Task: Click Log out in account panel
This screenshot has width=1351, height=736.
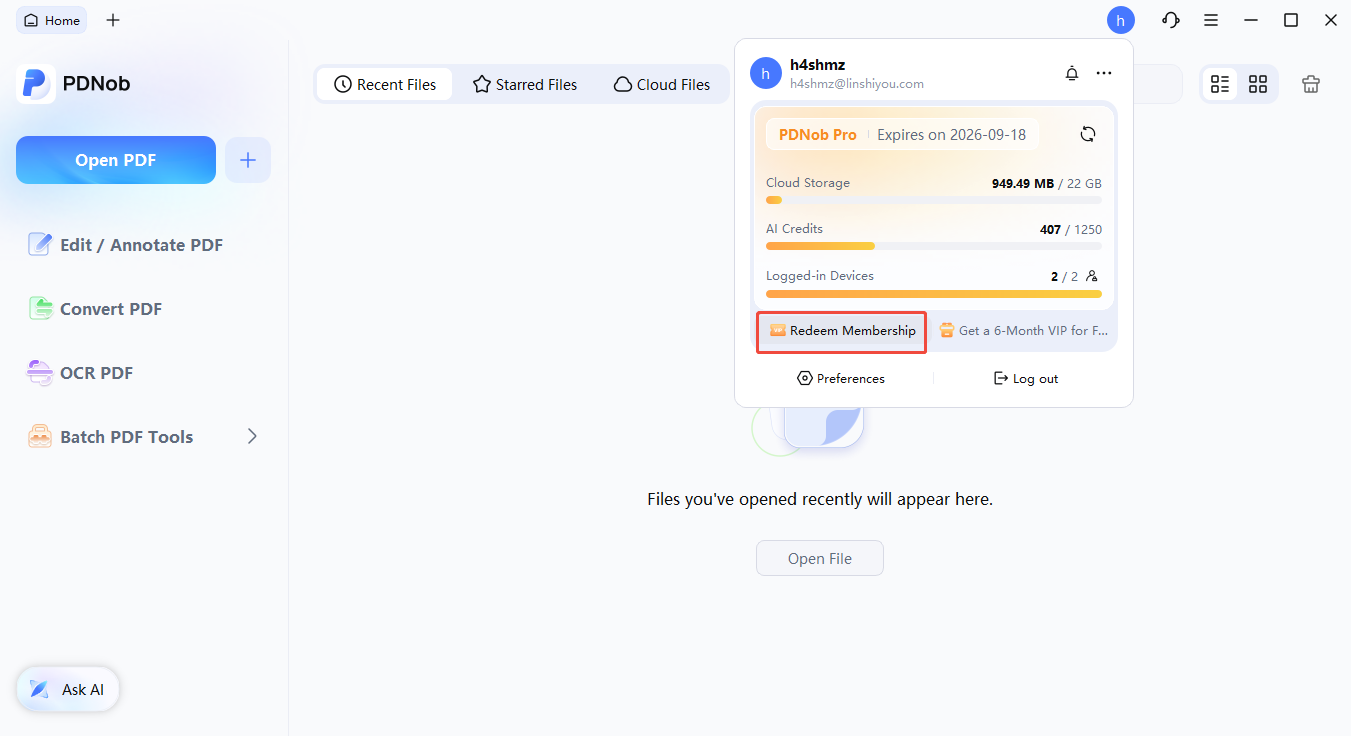Action: [1025, 379]
